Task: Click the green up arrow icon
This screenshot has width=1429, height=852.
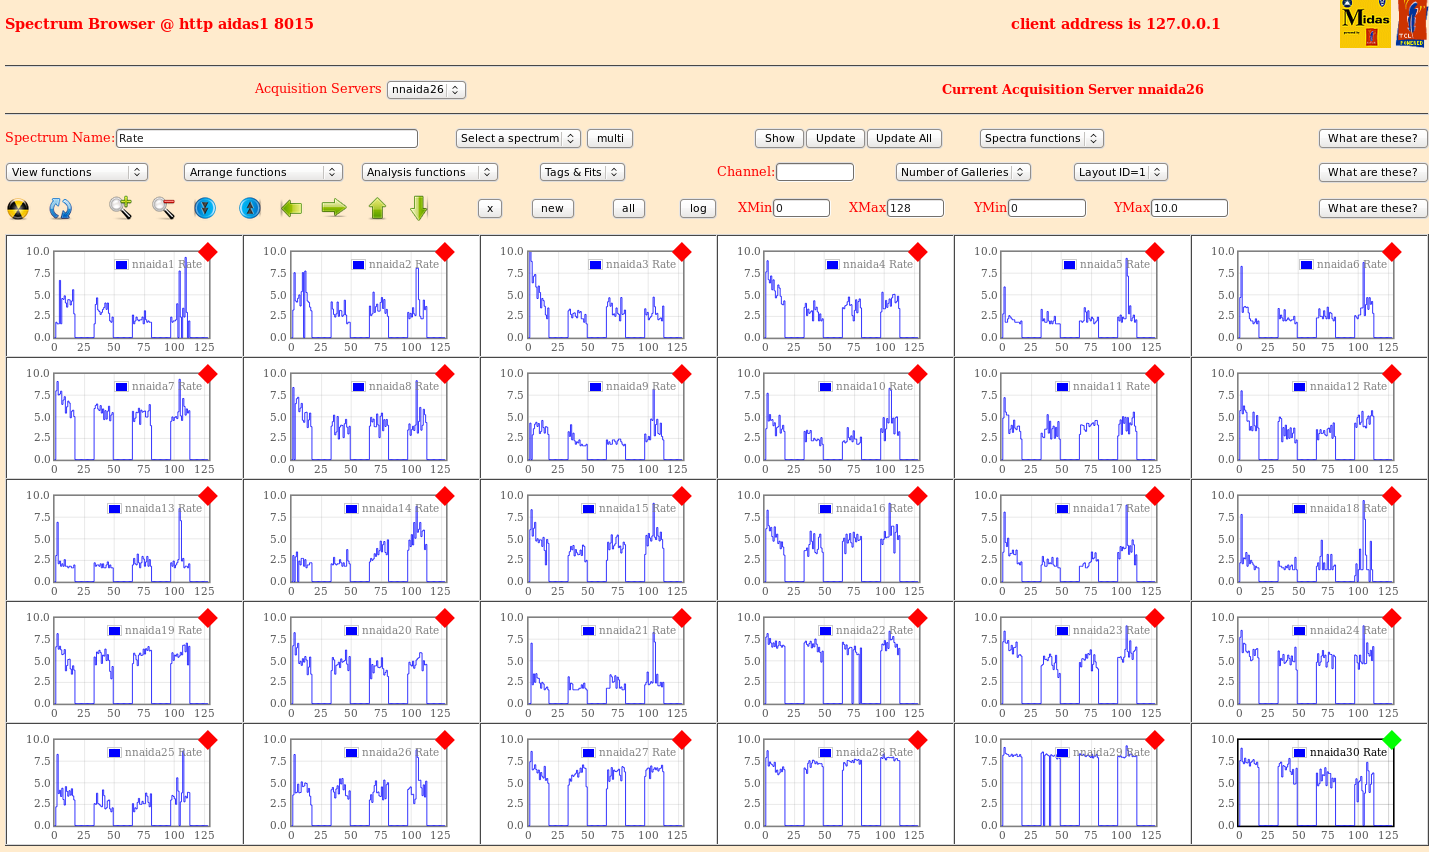Action: coord(377,208)
